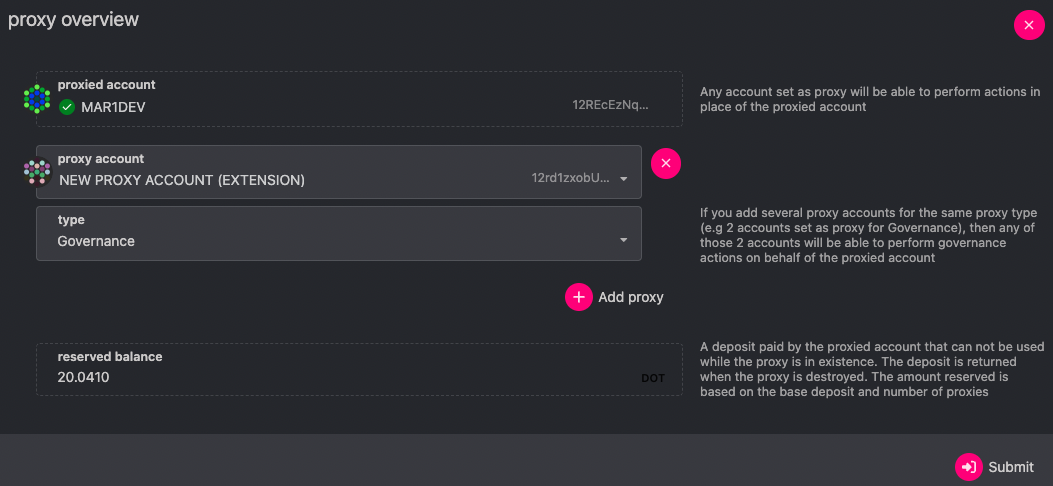Click the pink plus icon for Add proxy
The height and width of the screenshot is (486, 1053).
click(579, 297)
